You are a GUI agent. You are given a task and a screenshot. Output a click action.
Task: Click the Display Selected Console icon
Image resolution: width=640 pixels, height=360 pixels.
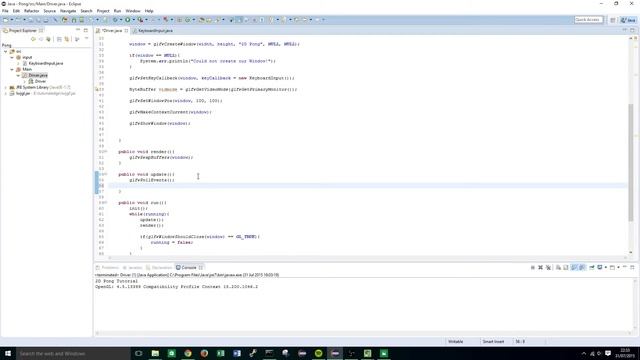coord(600,268)
